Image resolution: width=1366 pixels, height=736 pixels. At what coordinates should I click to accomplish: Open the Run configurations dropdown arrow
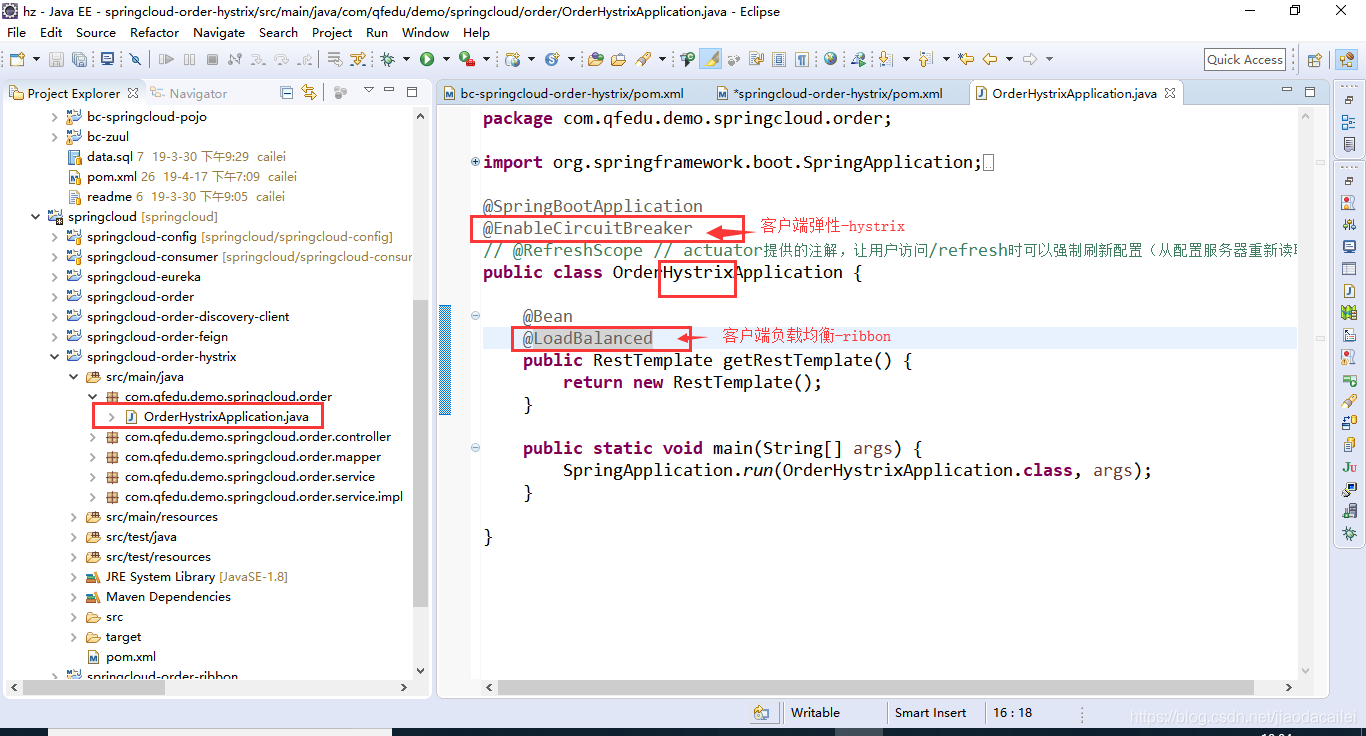pos(445,59)
